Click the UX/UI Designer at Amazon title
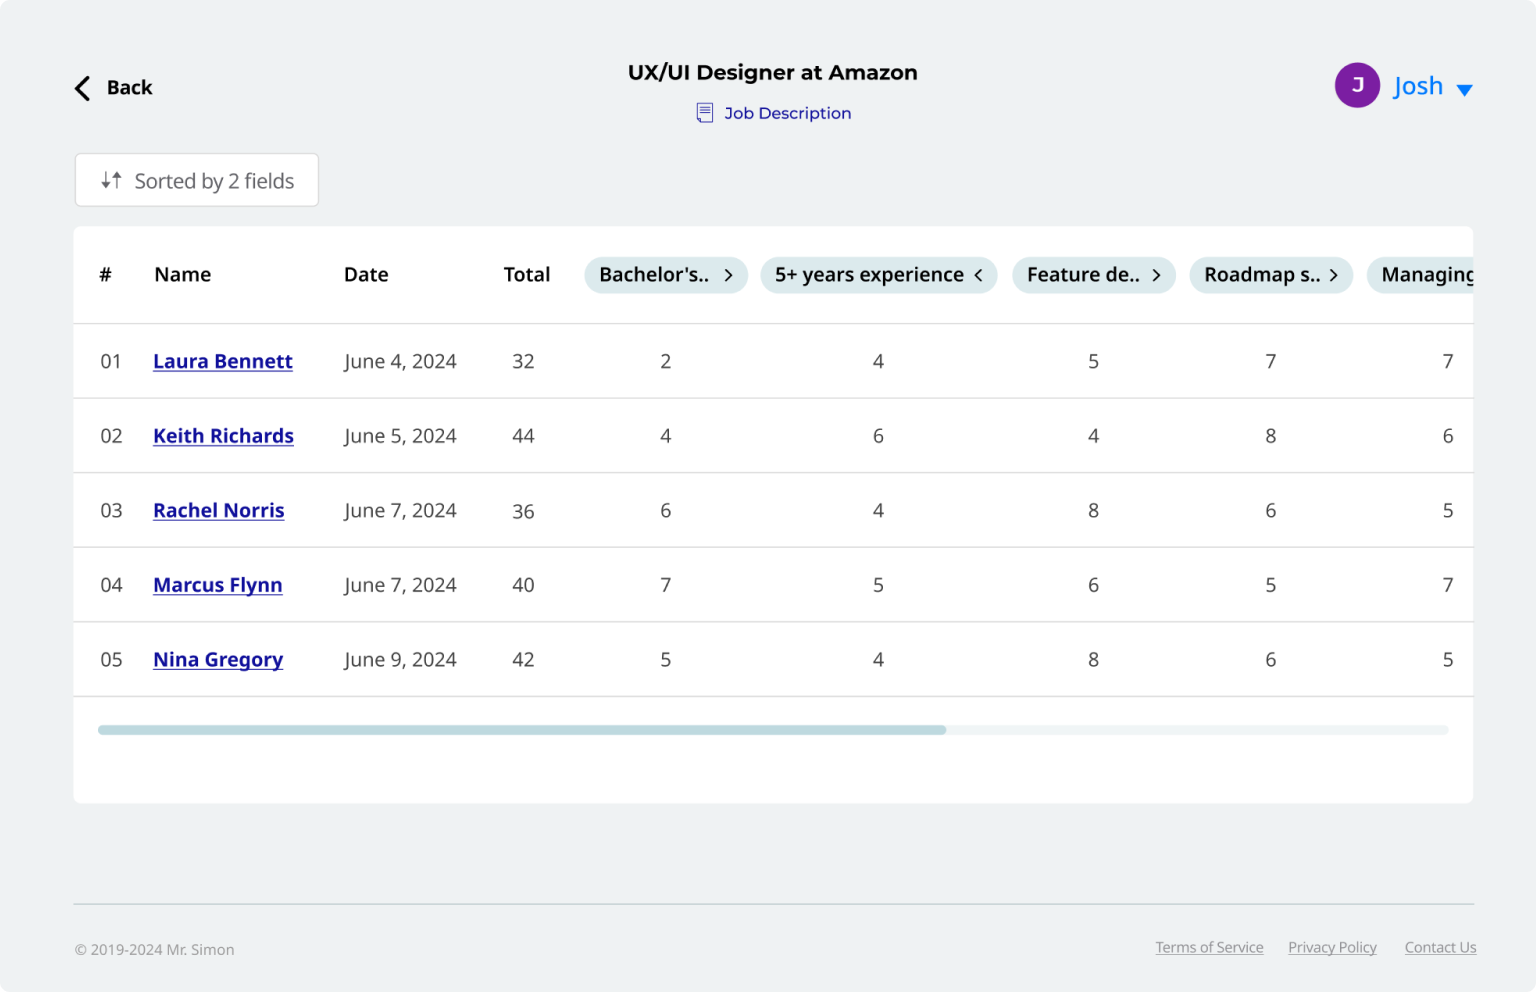The width and height of the screenshot is (1536, 992). (772, 73)
